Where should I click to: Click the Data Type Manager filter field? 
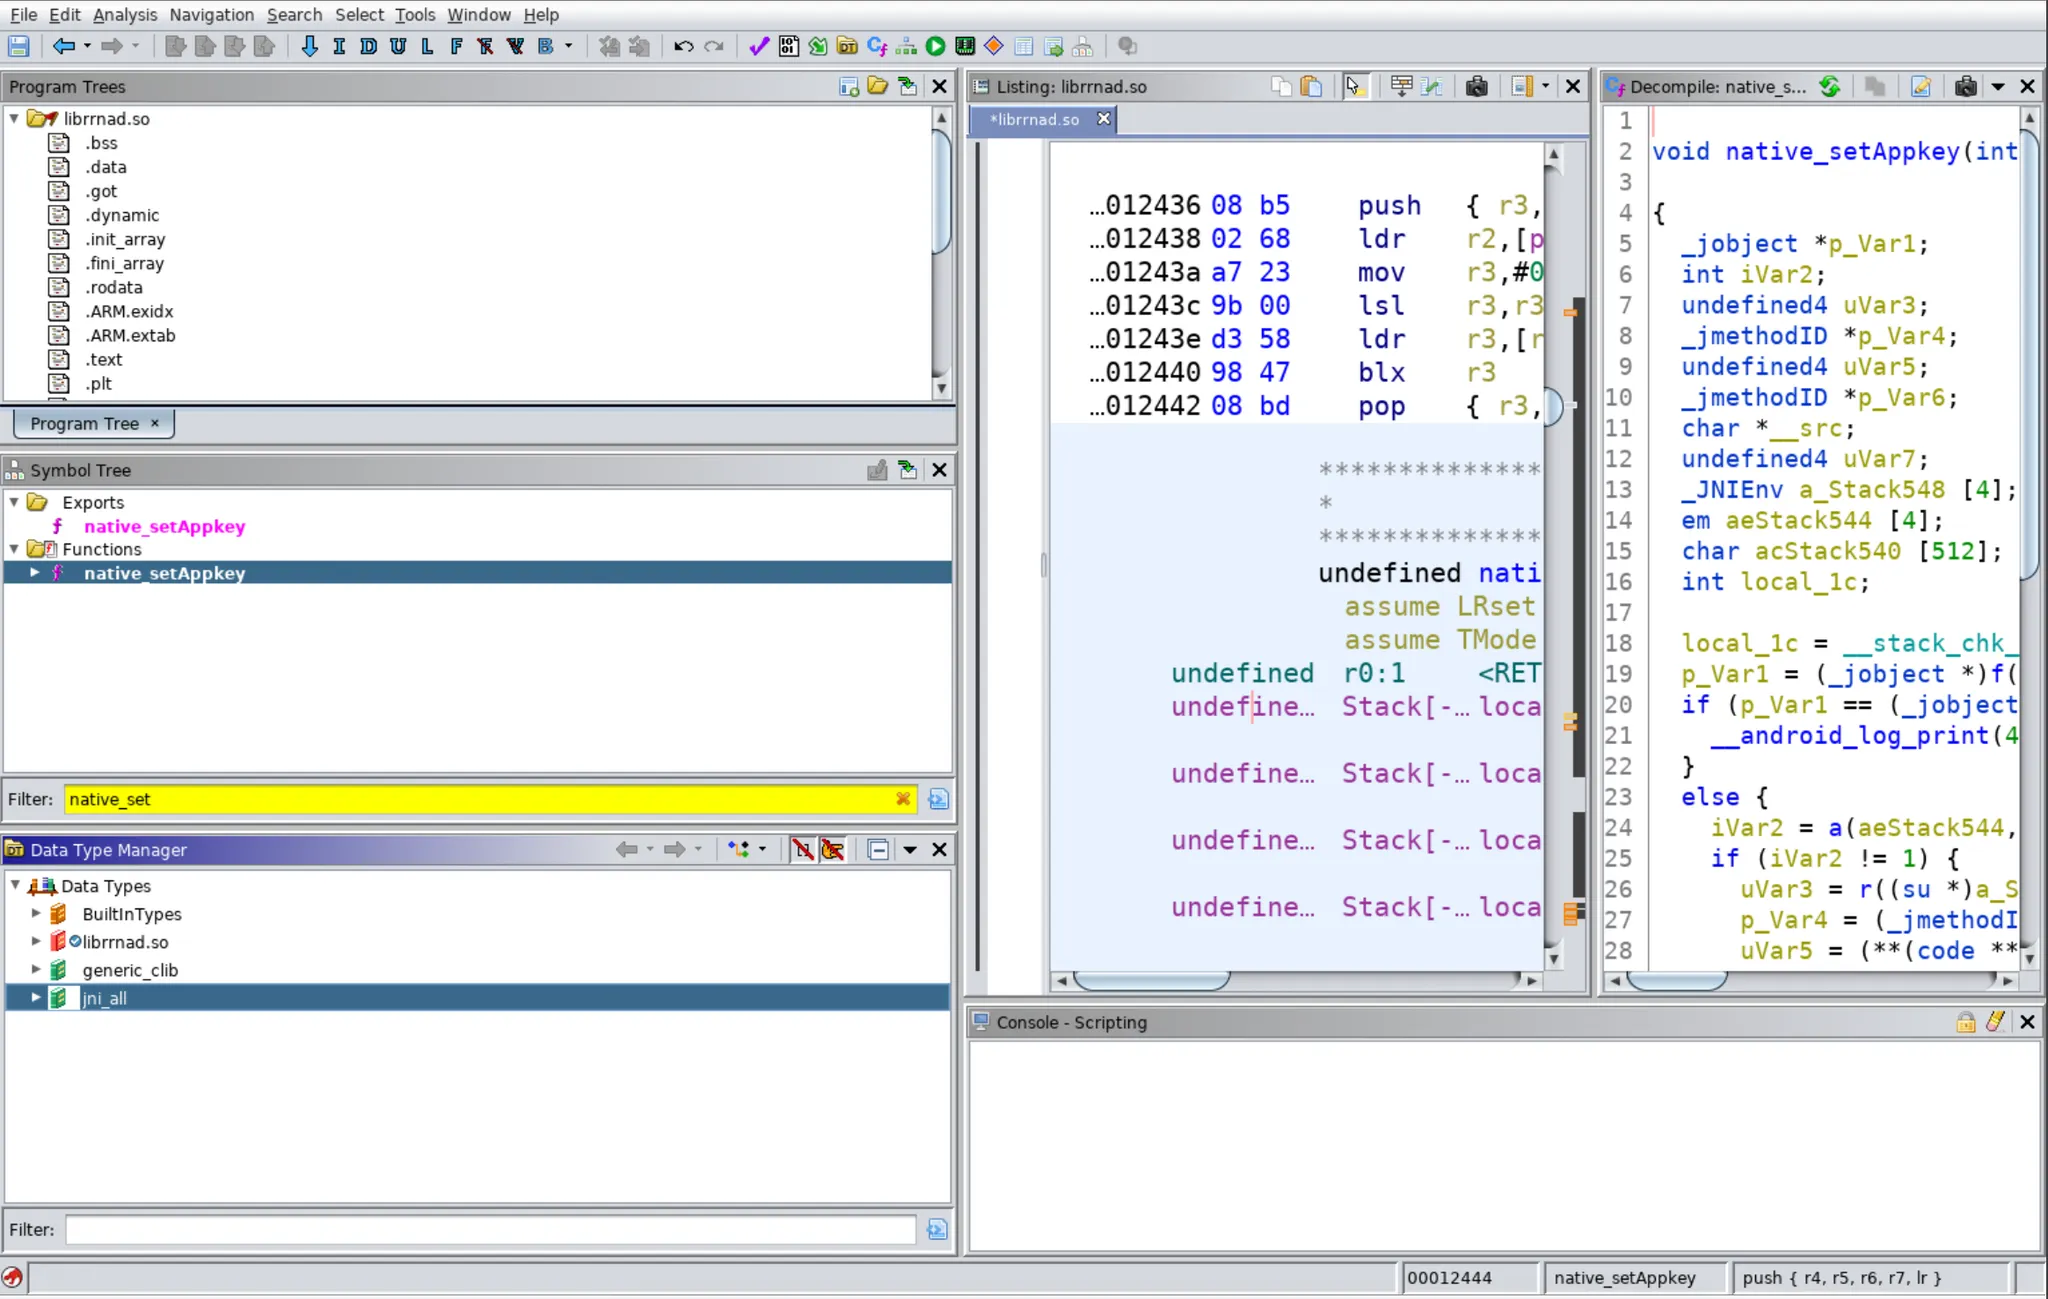pos(490,1230)
